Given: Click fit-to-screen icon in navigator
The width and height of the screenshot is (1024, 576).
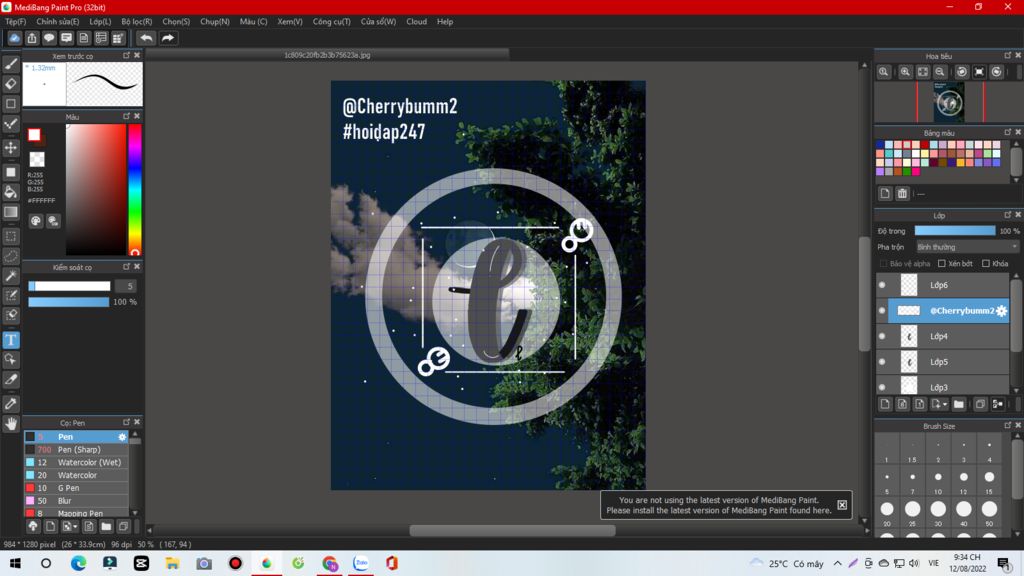Looking at the screenshot, I should coord(923,72).
